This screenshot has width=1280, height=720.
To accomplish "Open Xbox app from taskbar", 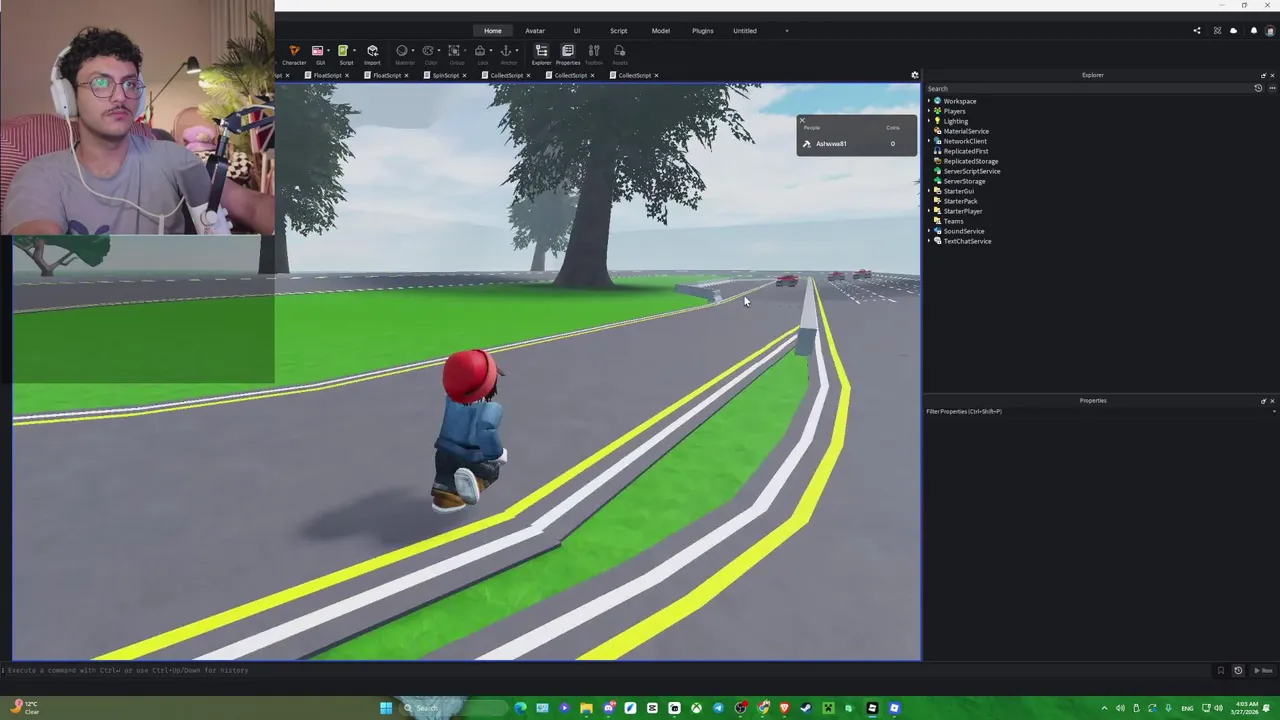I will [696, 708].
